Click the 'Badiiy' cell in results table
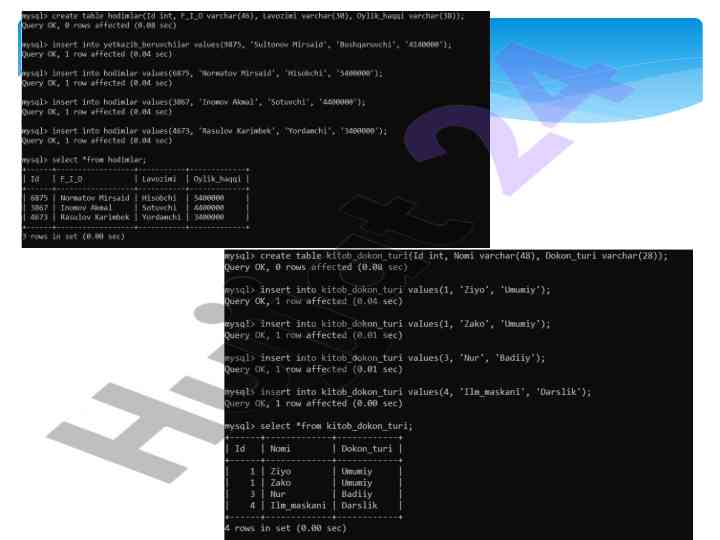 [x=357, y=494]
